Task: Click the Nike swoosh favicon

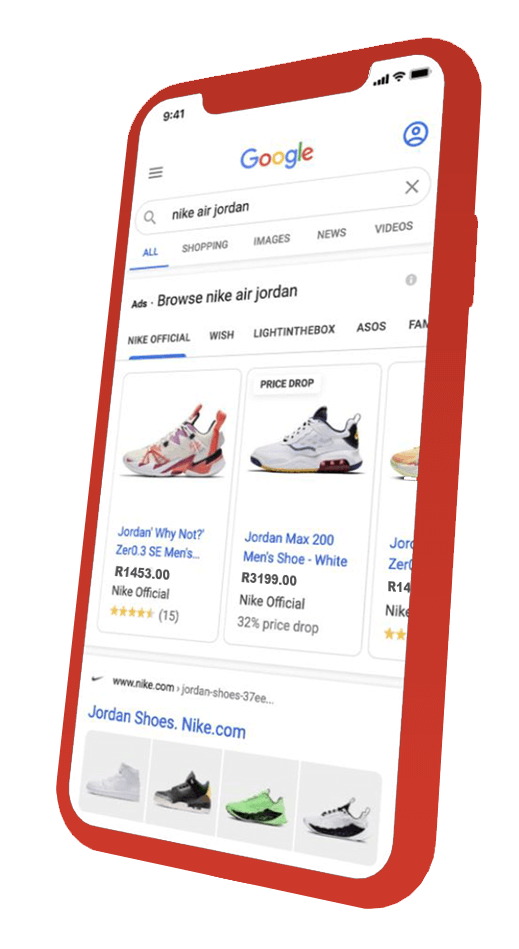Action: pos(97,679)
